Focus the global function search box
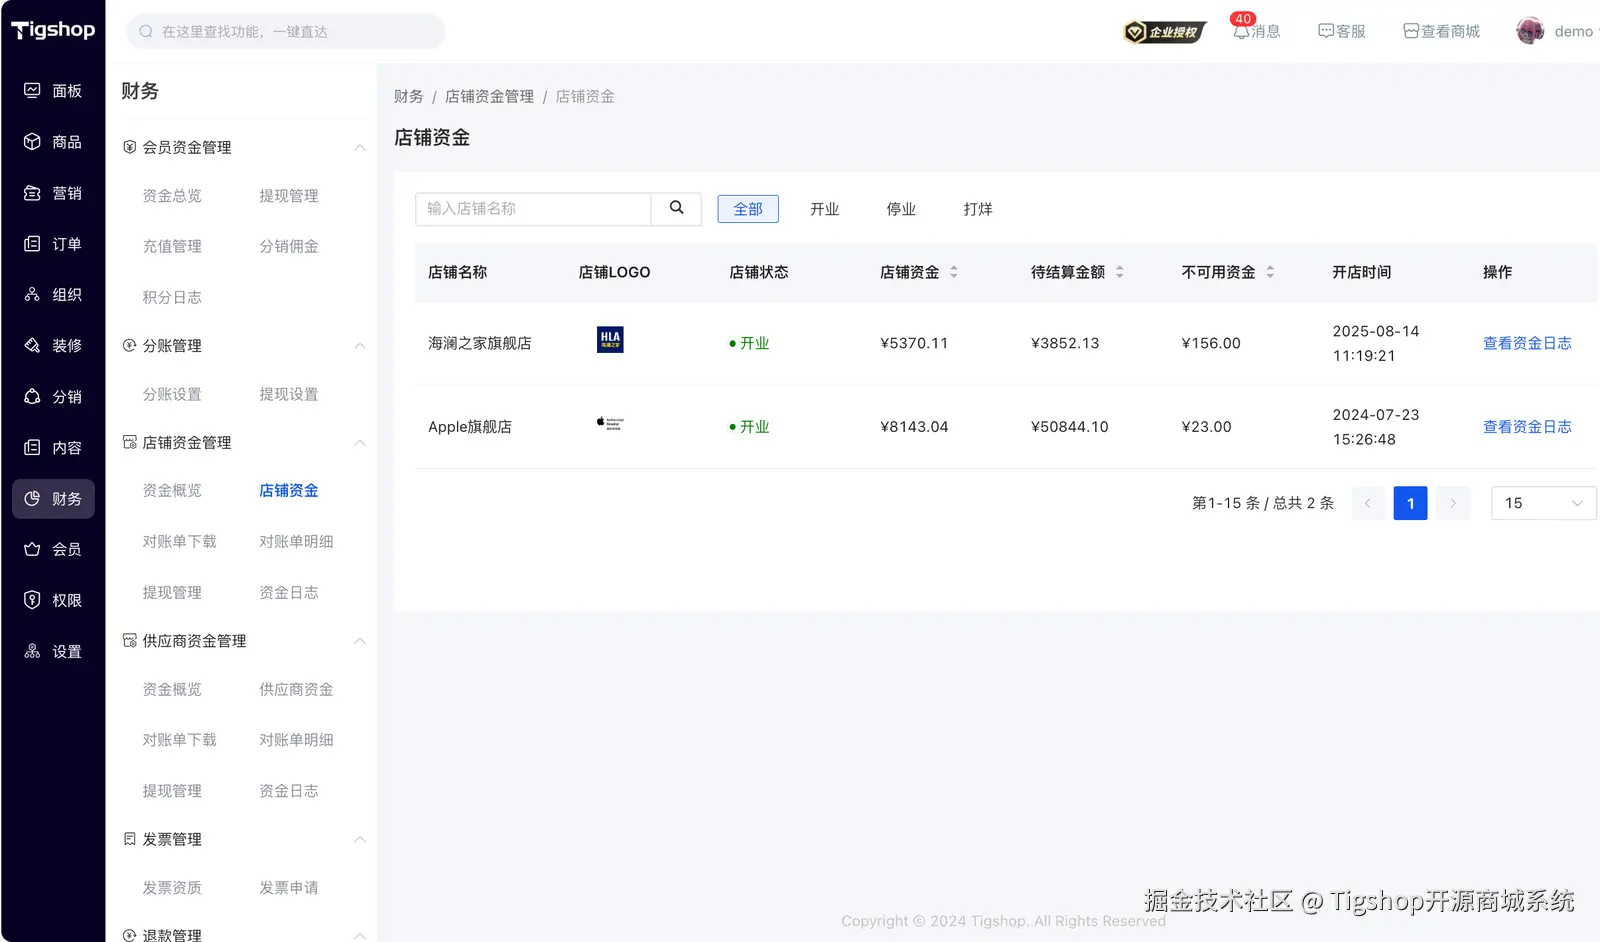Viewport: 1600px width, 942px height. pos(285,31)
